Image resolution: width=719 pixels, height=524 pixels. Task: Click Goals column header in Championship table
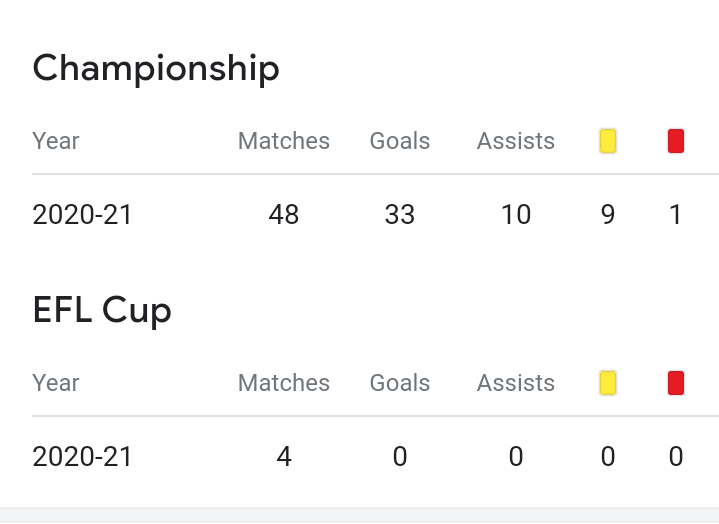(400, 141)
